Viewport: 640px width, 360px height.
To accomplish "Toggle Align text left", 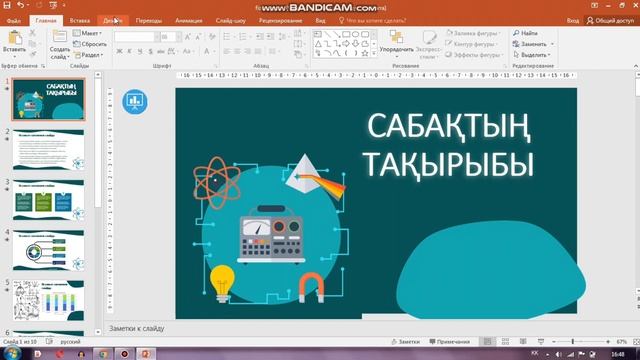I will click(x=227, y=51).
